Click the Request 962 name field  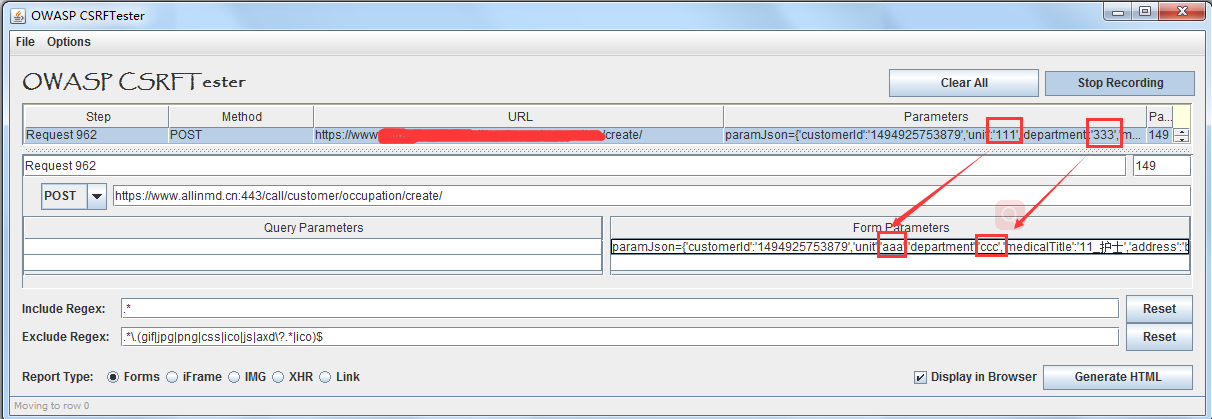573,166
